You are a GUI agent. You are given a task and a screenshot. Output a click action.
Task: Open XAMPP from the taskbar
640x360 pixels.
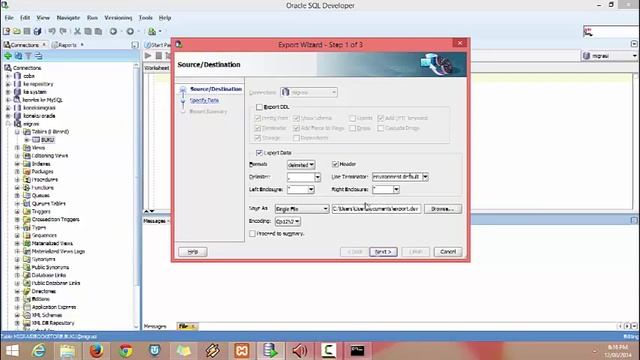coord(242,351)
